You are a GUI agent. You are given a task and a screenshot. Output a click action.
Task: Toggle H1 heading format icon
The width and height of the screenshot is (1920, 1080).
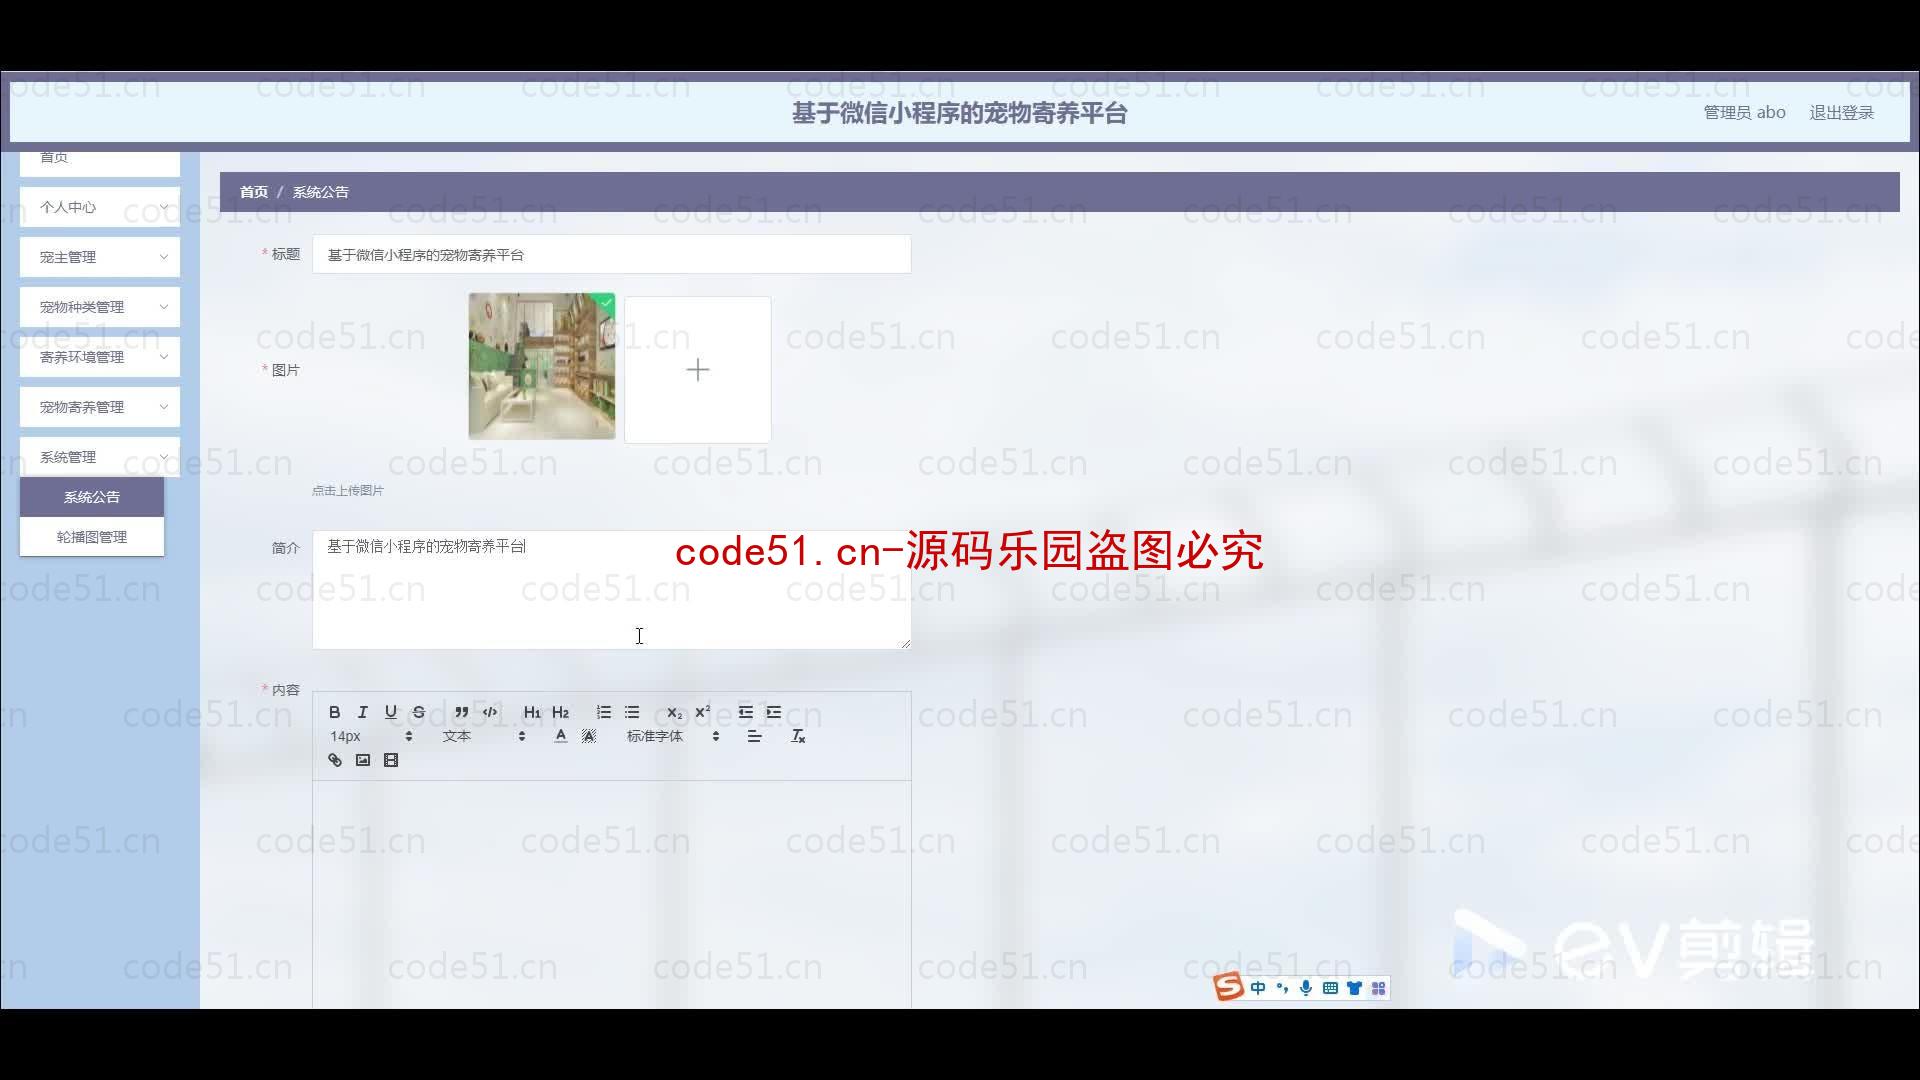click(533, 712)
